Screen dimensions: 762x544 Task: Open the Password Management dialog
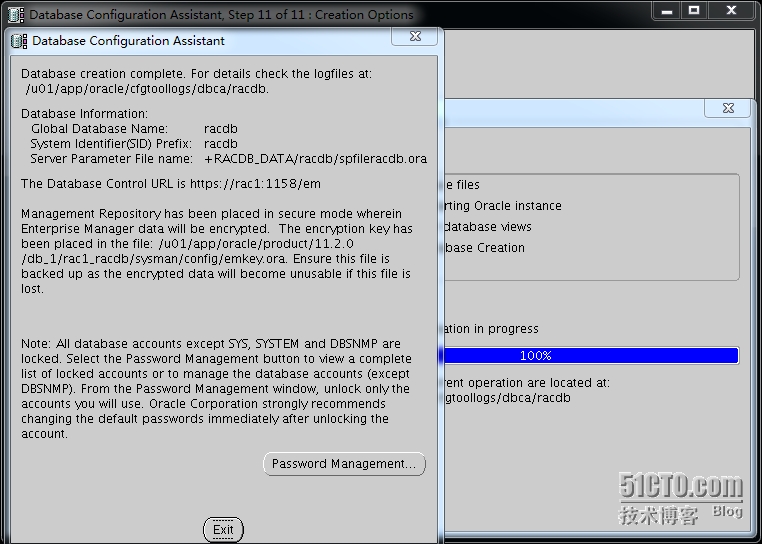tap(344, 464)
